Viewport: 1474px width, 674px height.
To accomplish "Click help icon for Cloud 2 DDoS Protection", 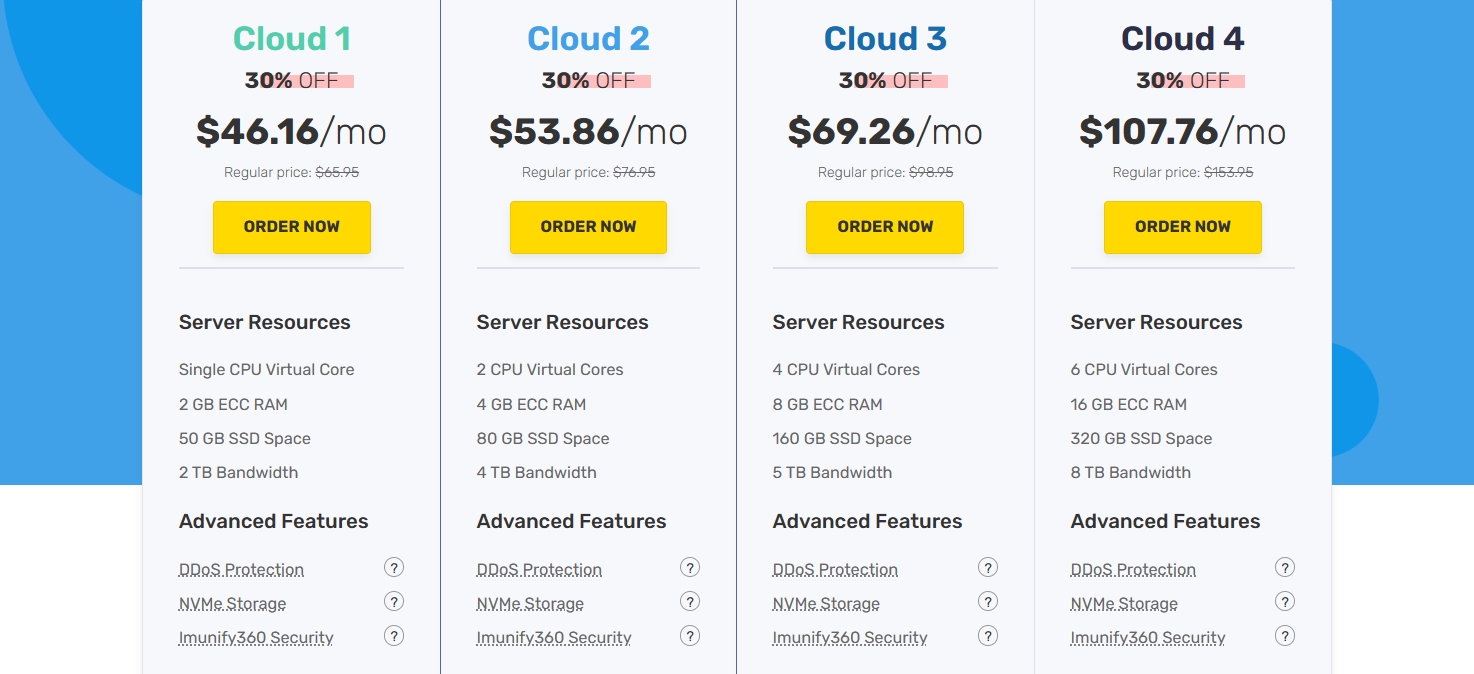I will point(690,568).
